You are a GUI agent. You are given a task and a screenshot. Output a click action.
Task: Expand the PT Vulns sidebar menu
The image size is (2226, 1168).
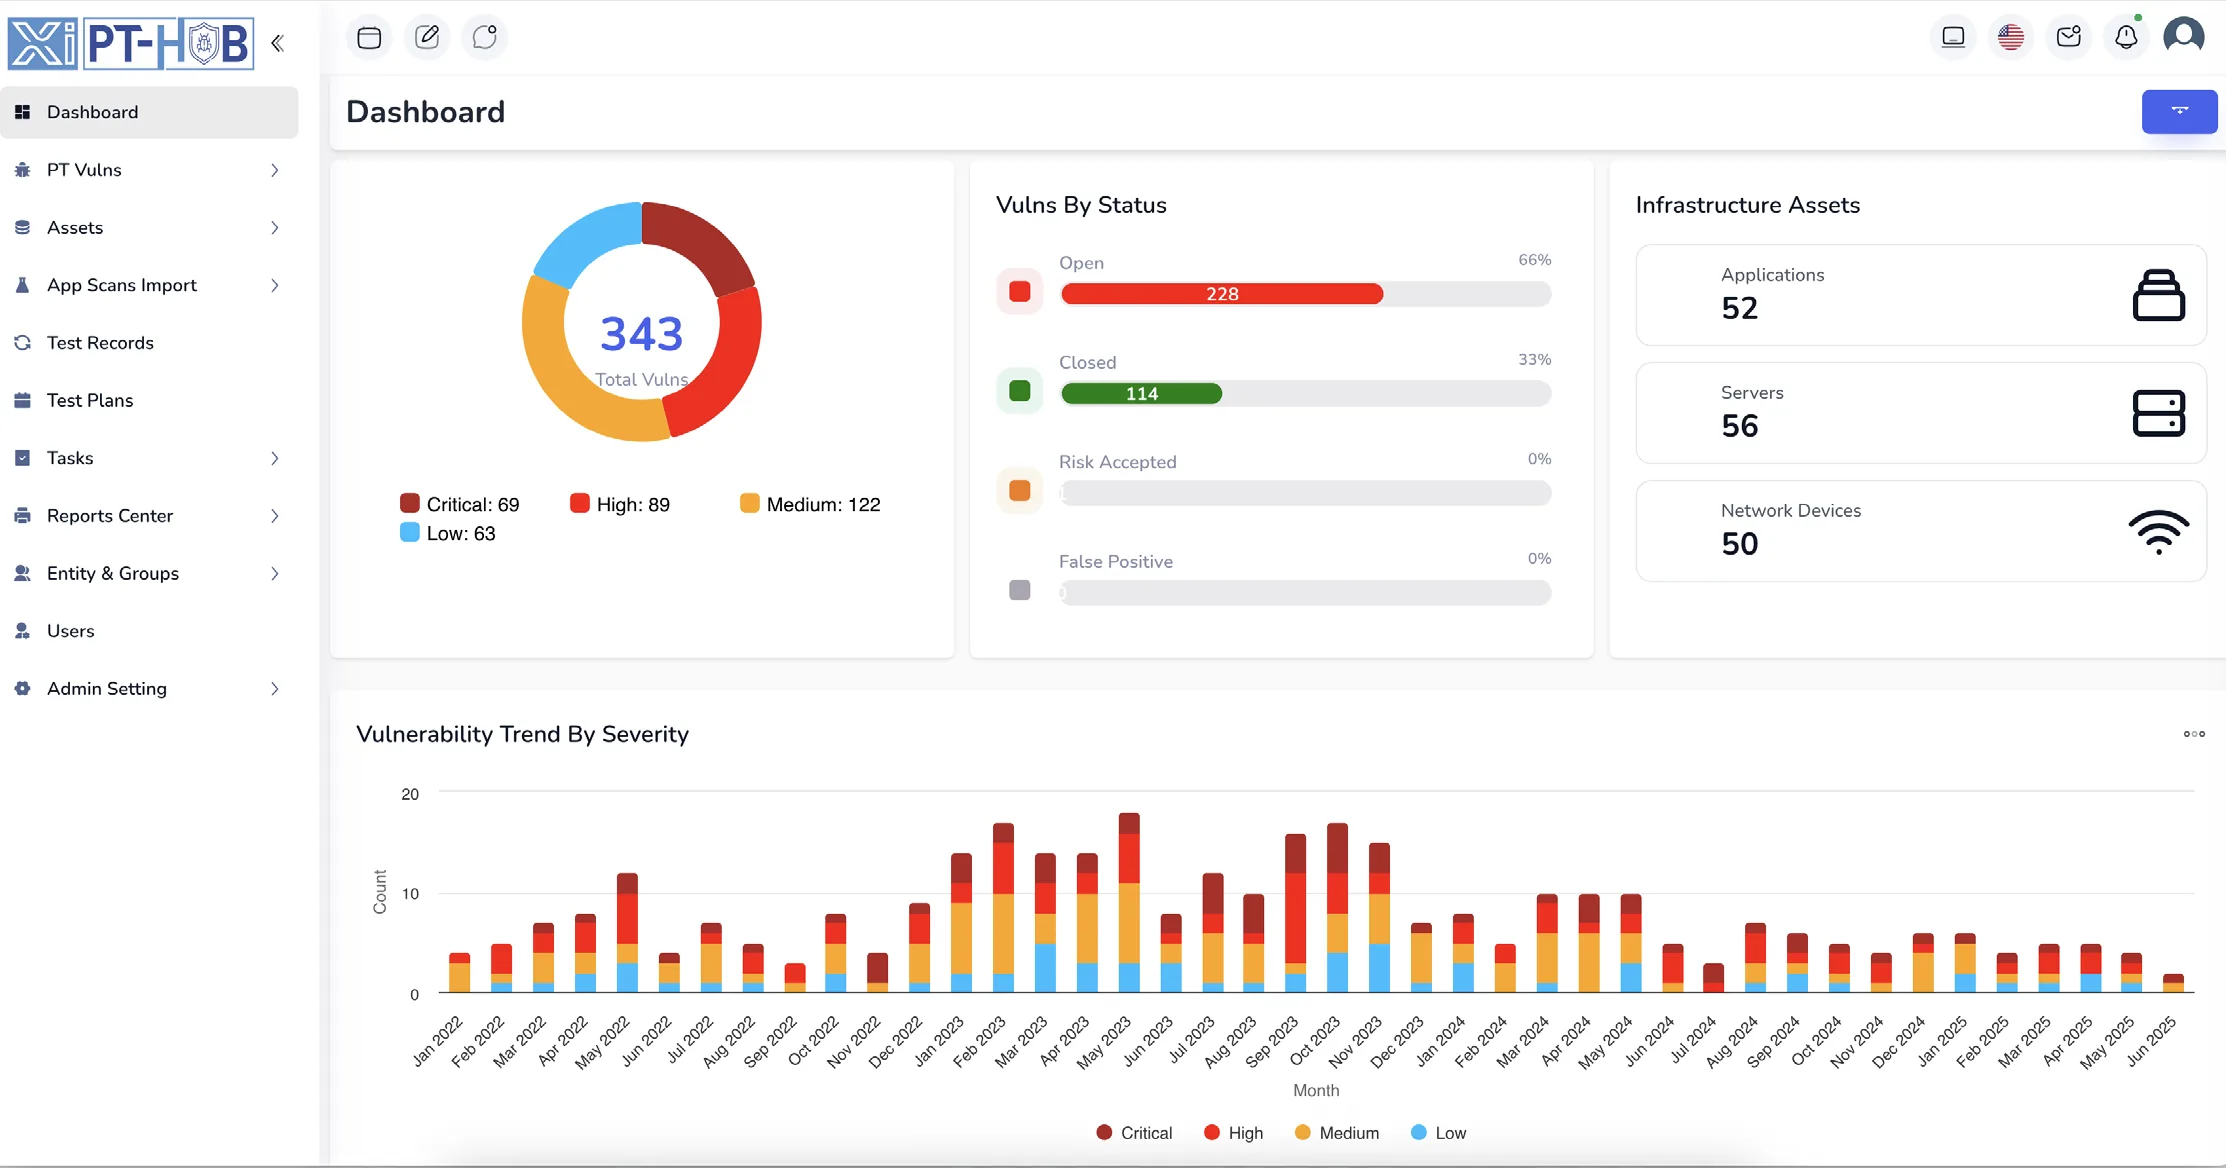(149, 170)
